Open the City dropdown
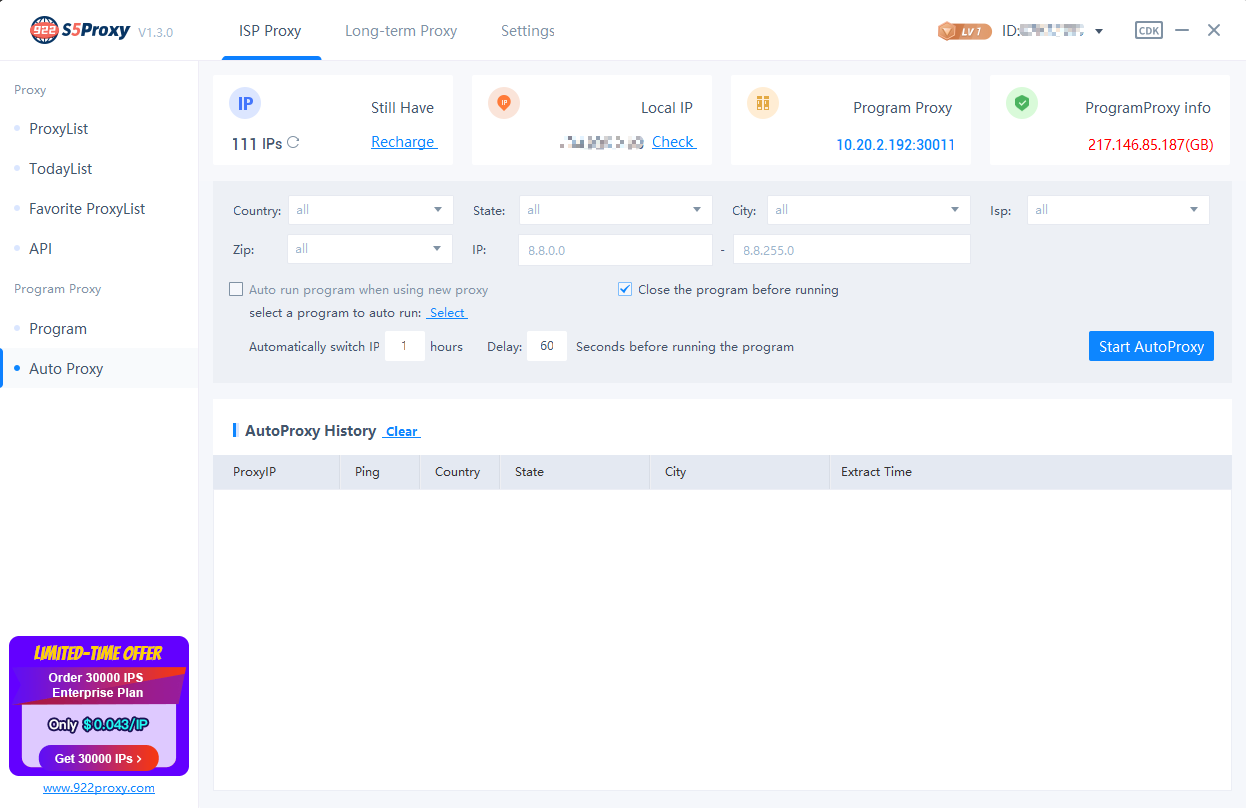Image resolution: width=1246 pixels, height=808 pixels. pos(869,210)
